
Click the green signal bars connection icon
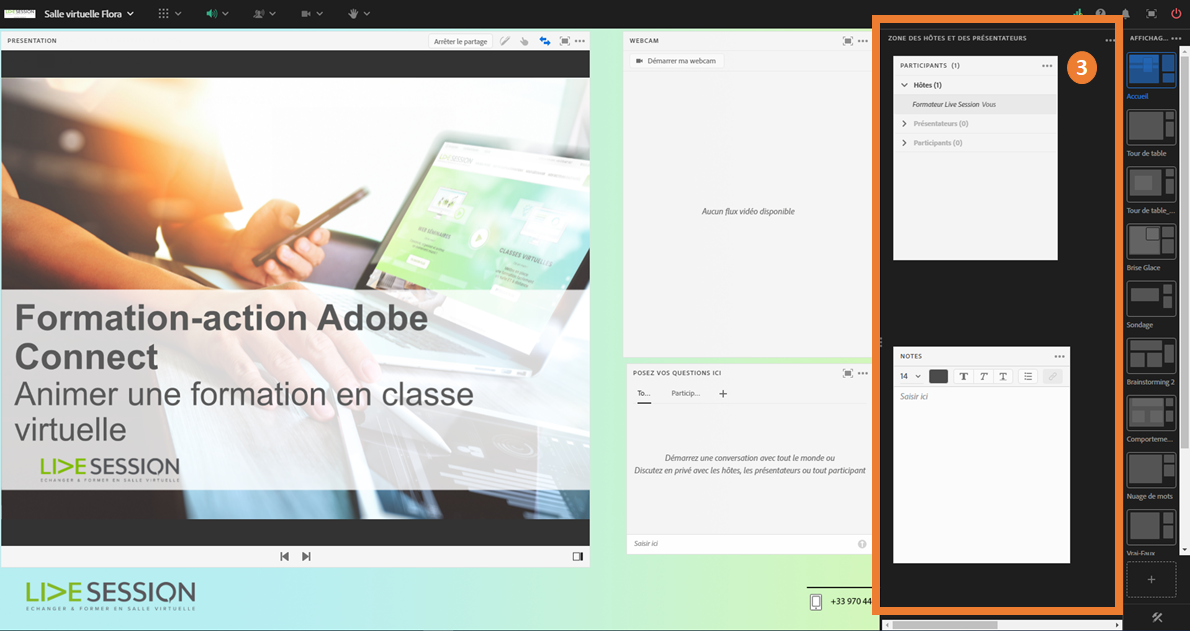1078,14
